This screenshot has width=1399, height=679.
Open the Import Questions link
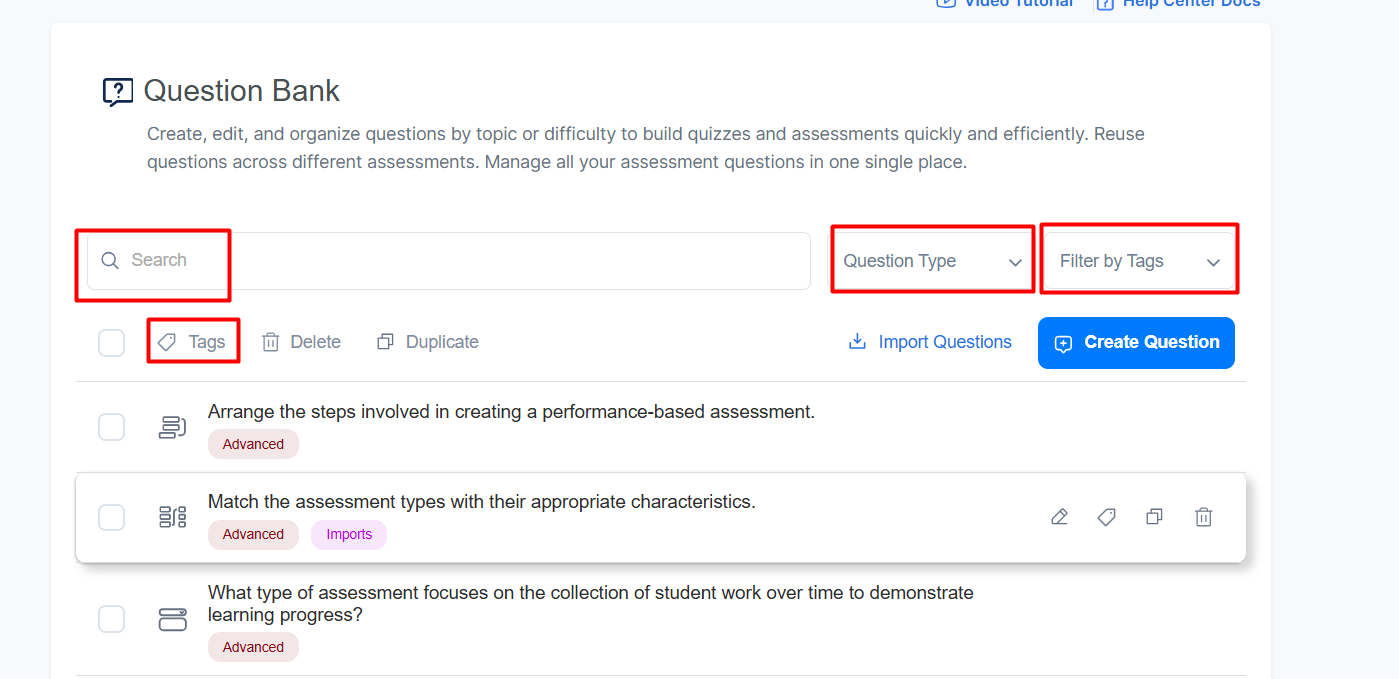[x=930, y=342]
